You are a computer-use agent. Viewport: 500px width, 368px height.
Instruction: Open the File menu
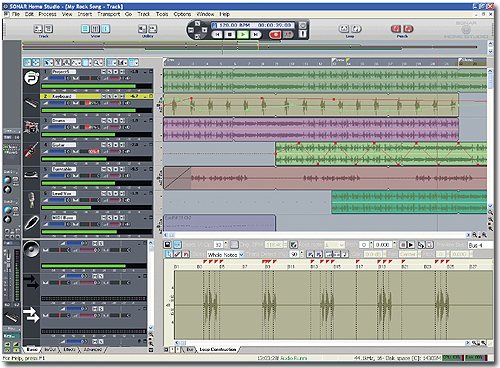coord(15,14)
